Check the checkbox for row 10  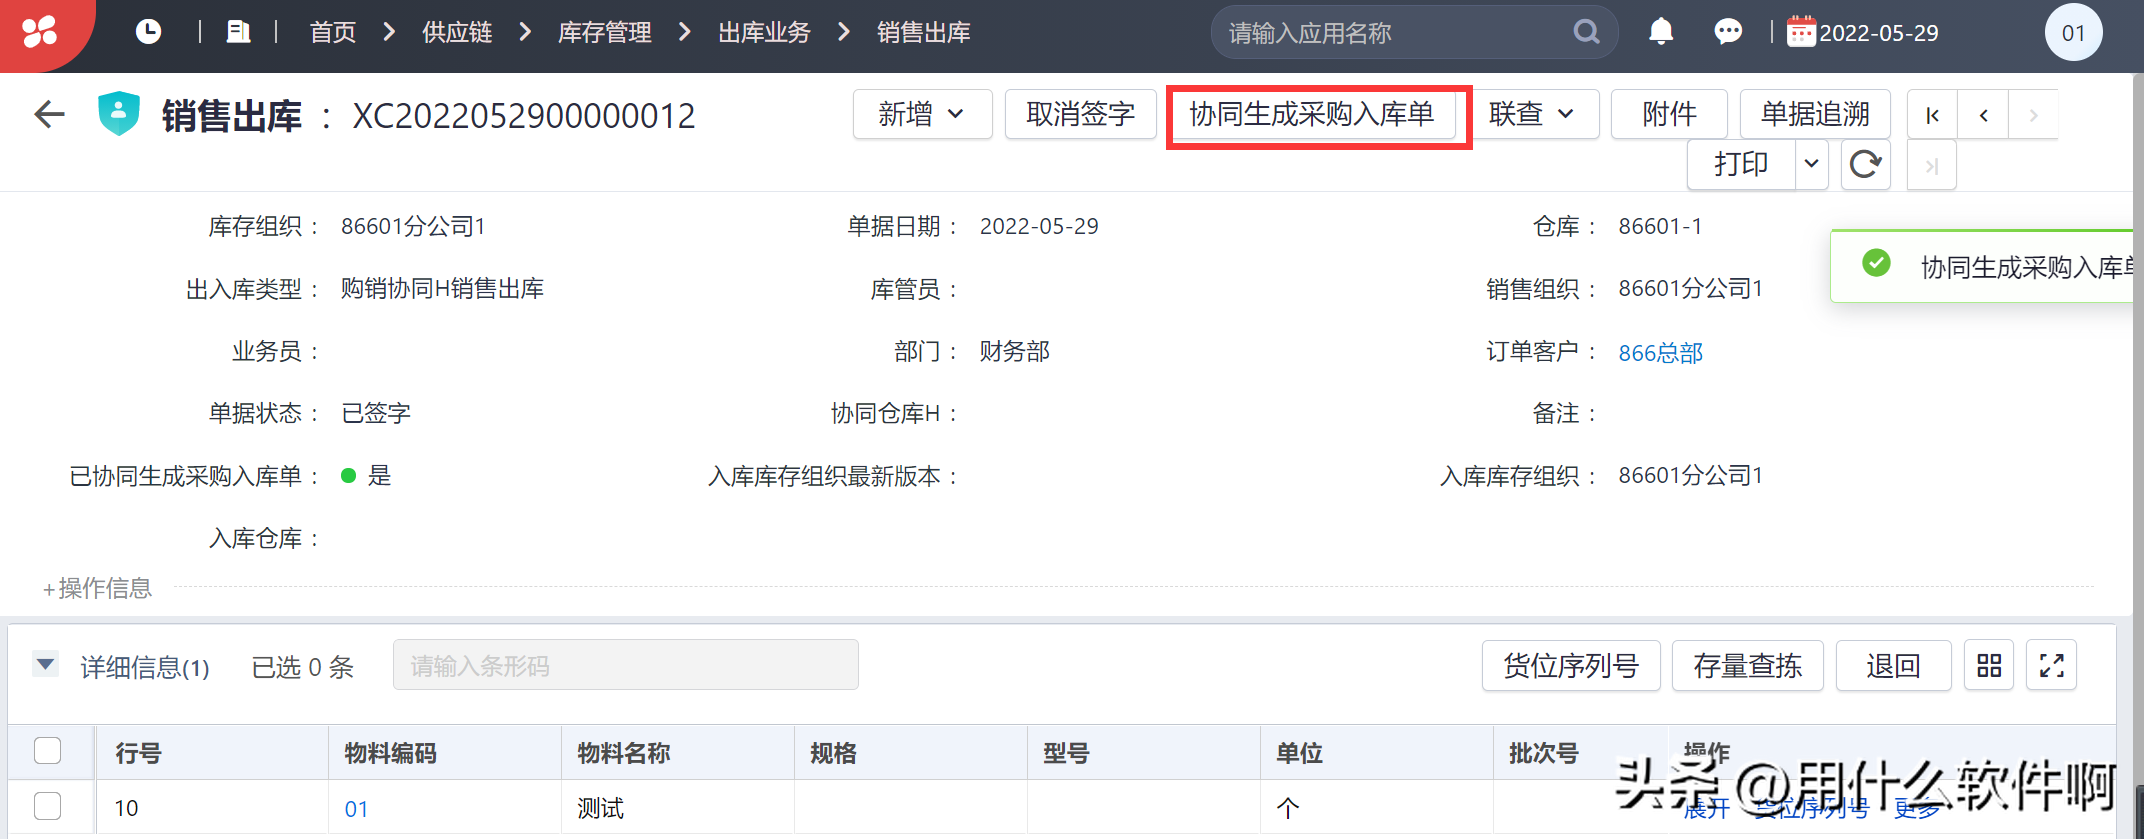(x=47, y=806)
